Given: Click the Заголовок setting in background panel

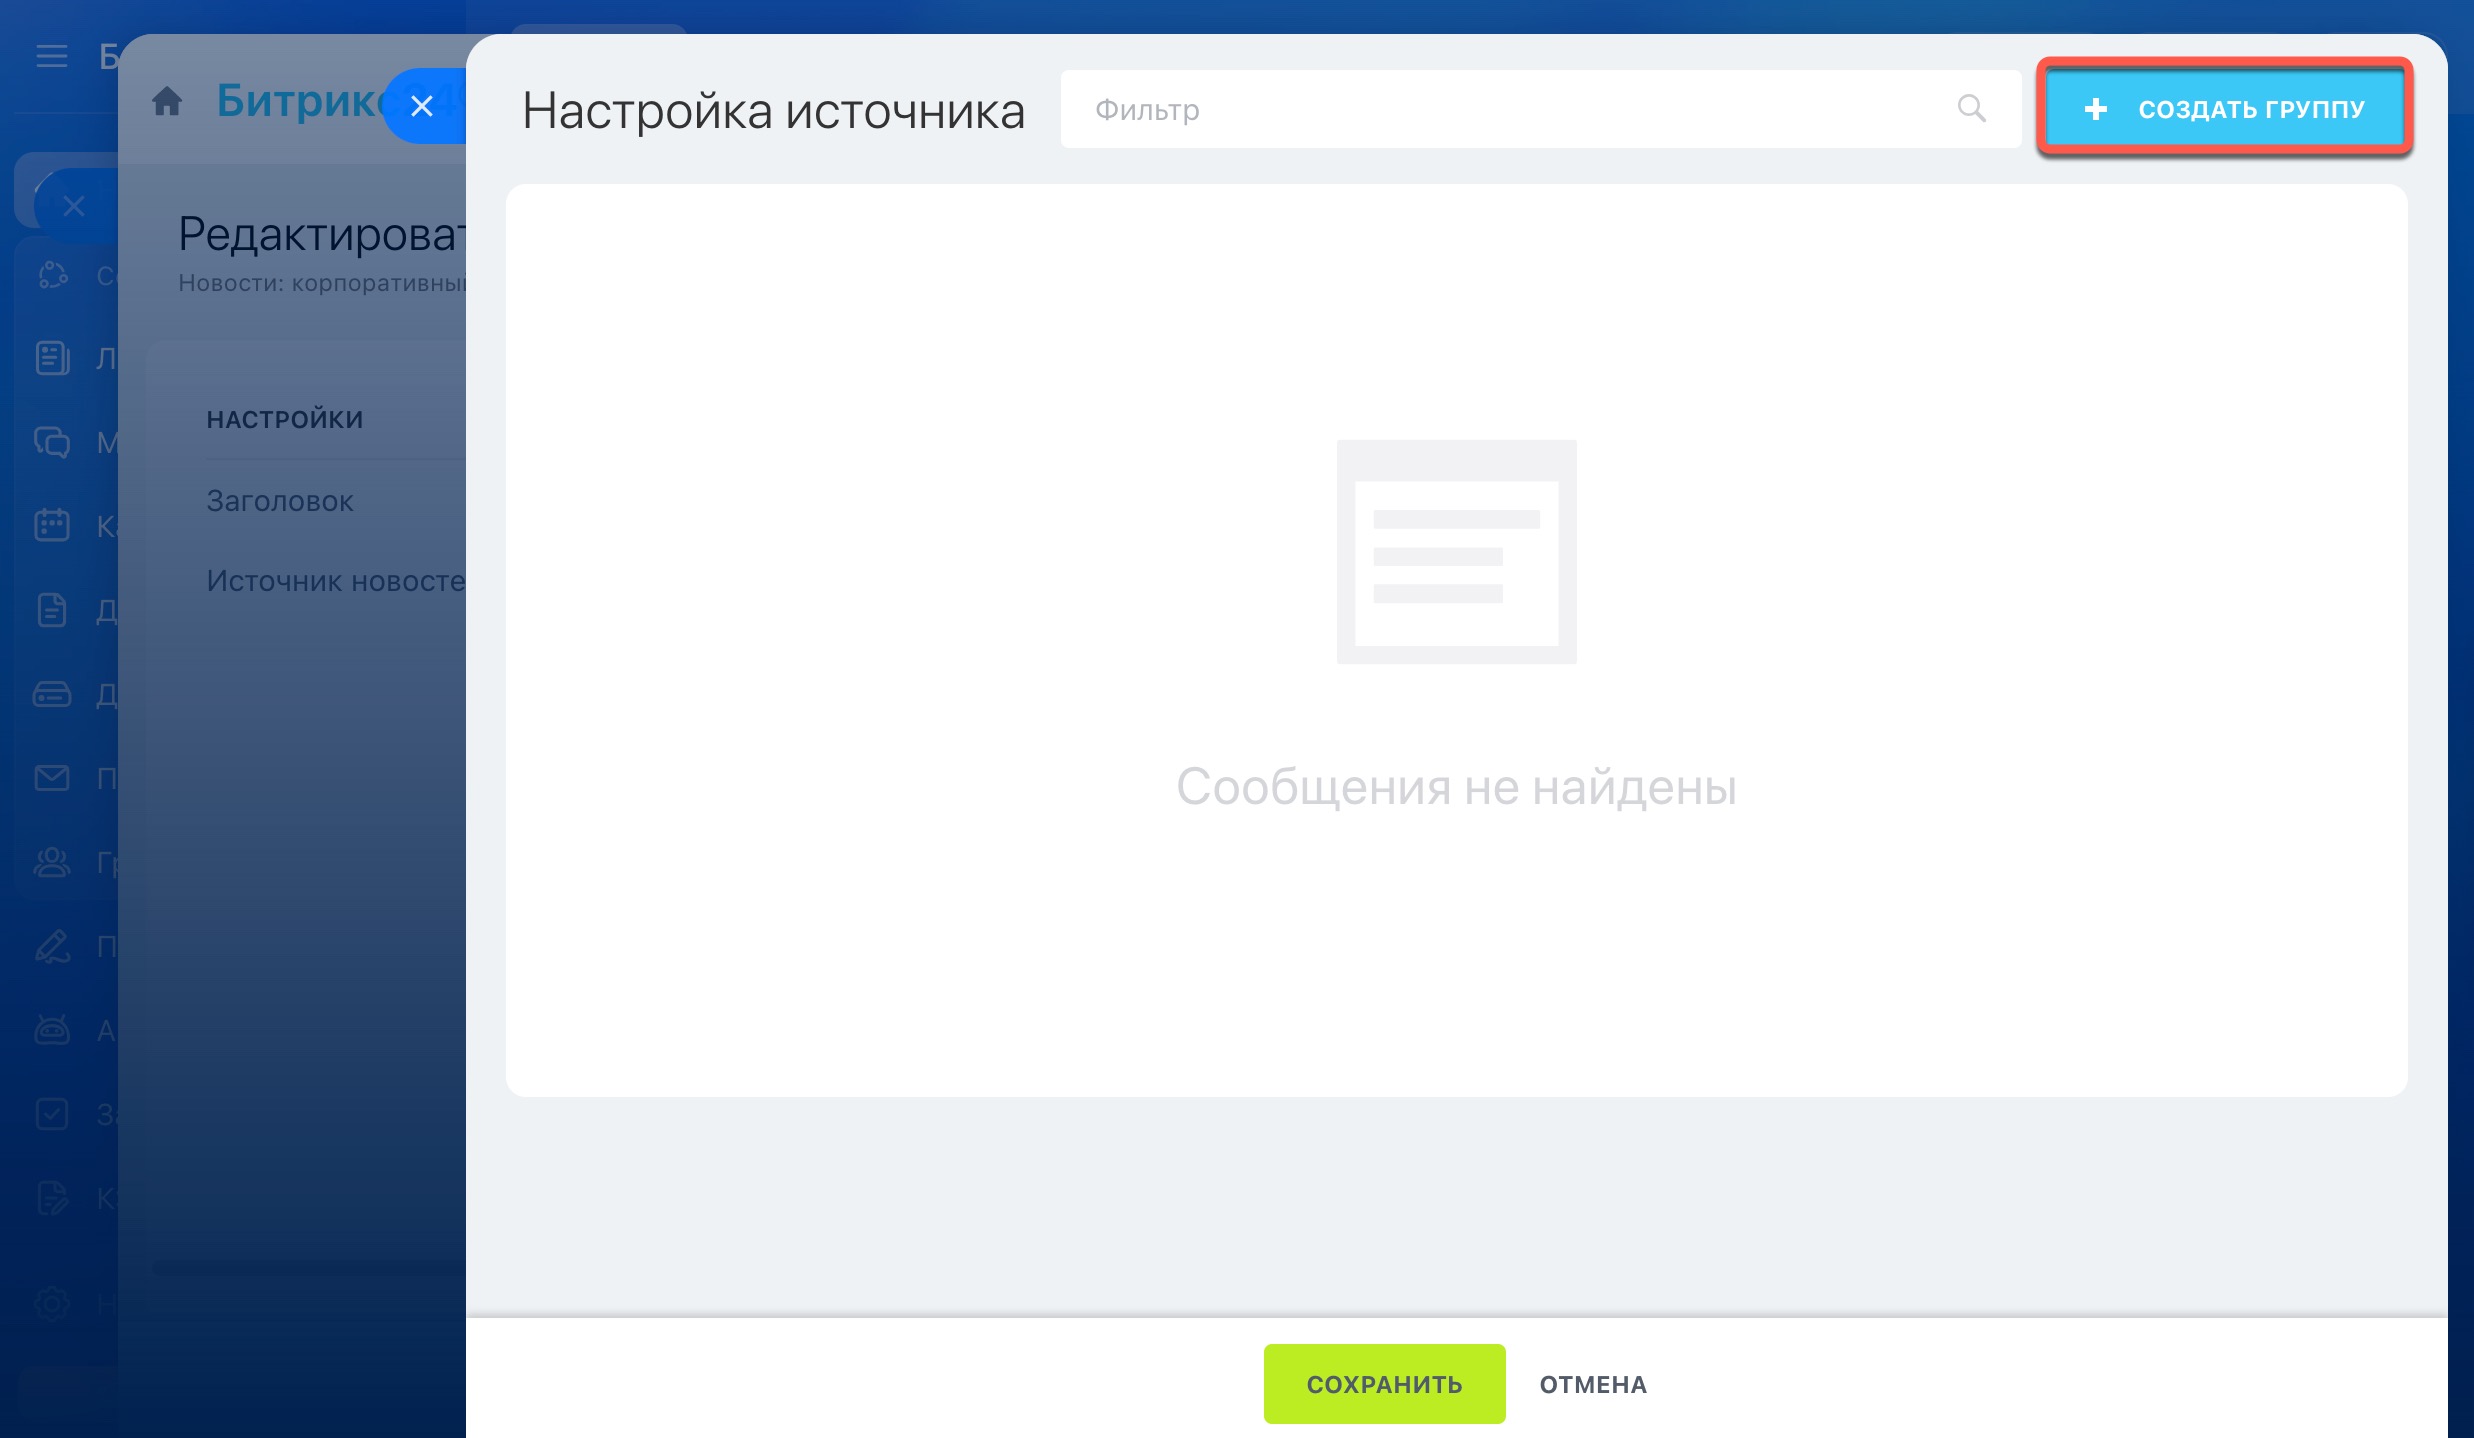Looking at the screenshot, I should point(280,501).
